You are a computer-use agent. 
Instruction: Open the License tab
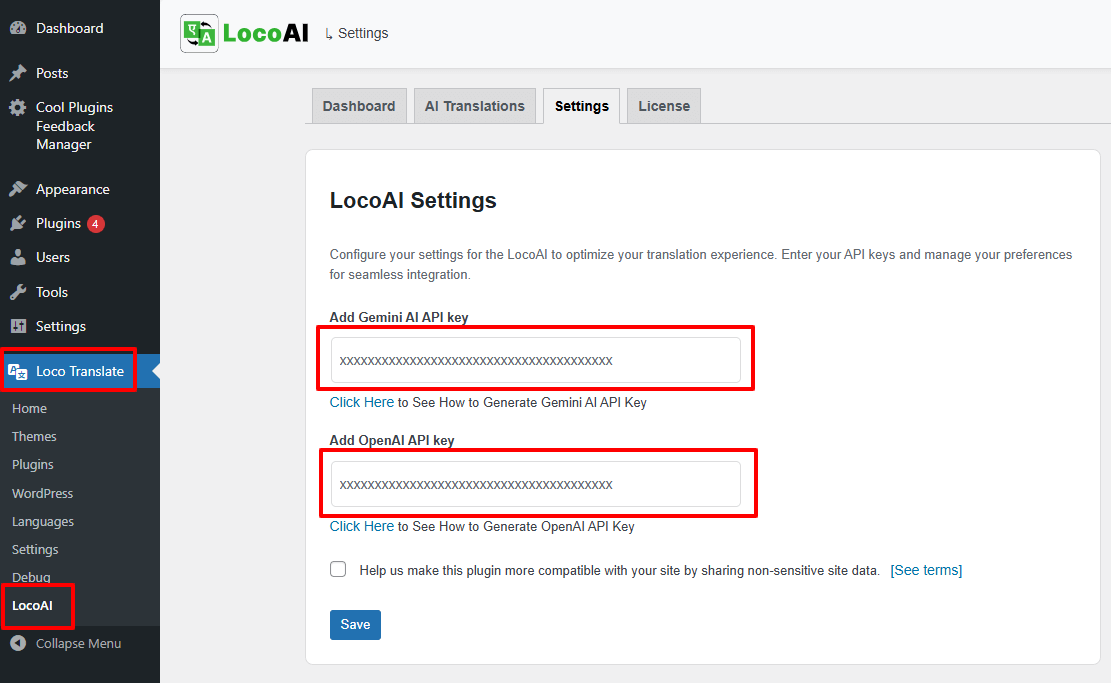(664, 106)
